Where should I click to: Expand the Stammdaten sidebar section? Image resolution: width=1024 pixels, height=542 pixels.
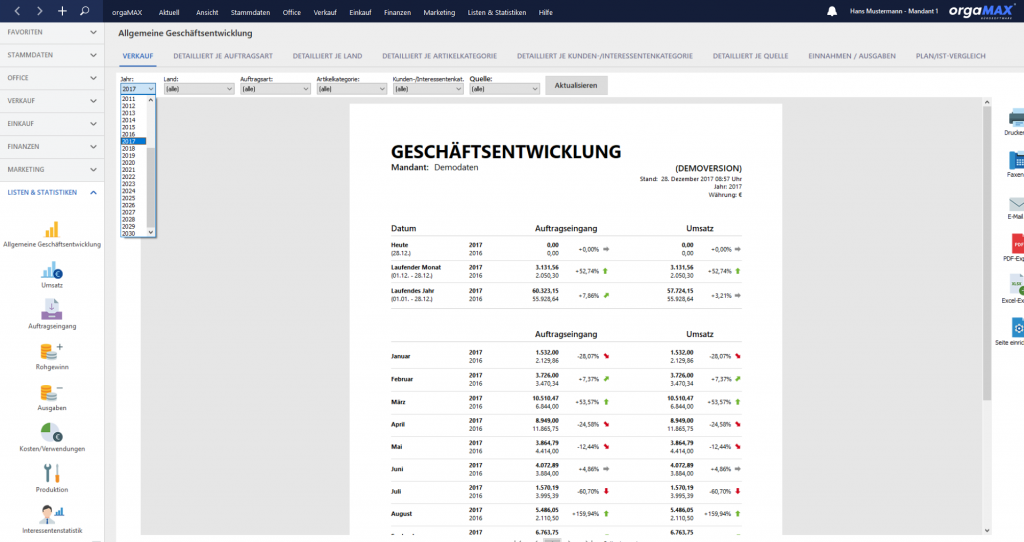(52, 55)
